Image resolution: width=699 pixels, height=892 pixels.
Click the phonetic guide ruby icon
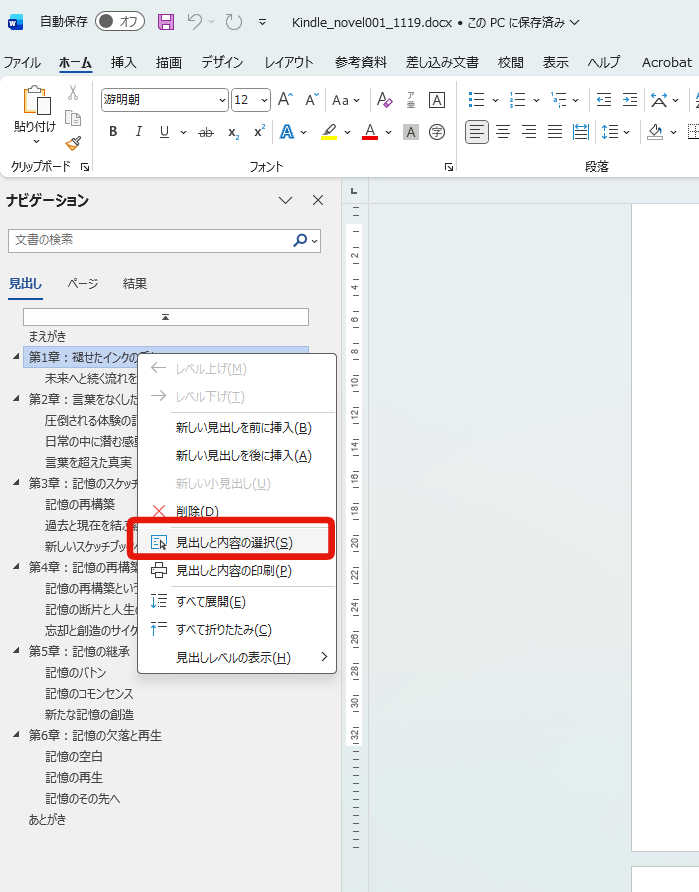[411, 100]
